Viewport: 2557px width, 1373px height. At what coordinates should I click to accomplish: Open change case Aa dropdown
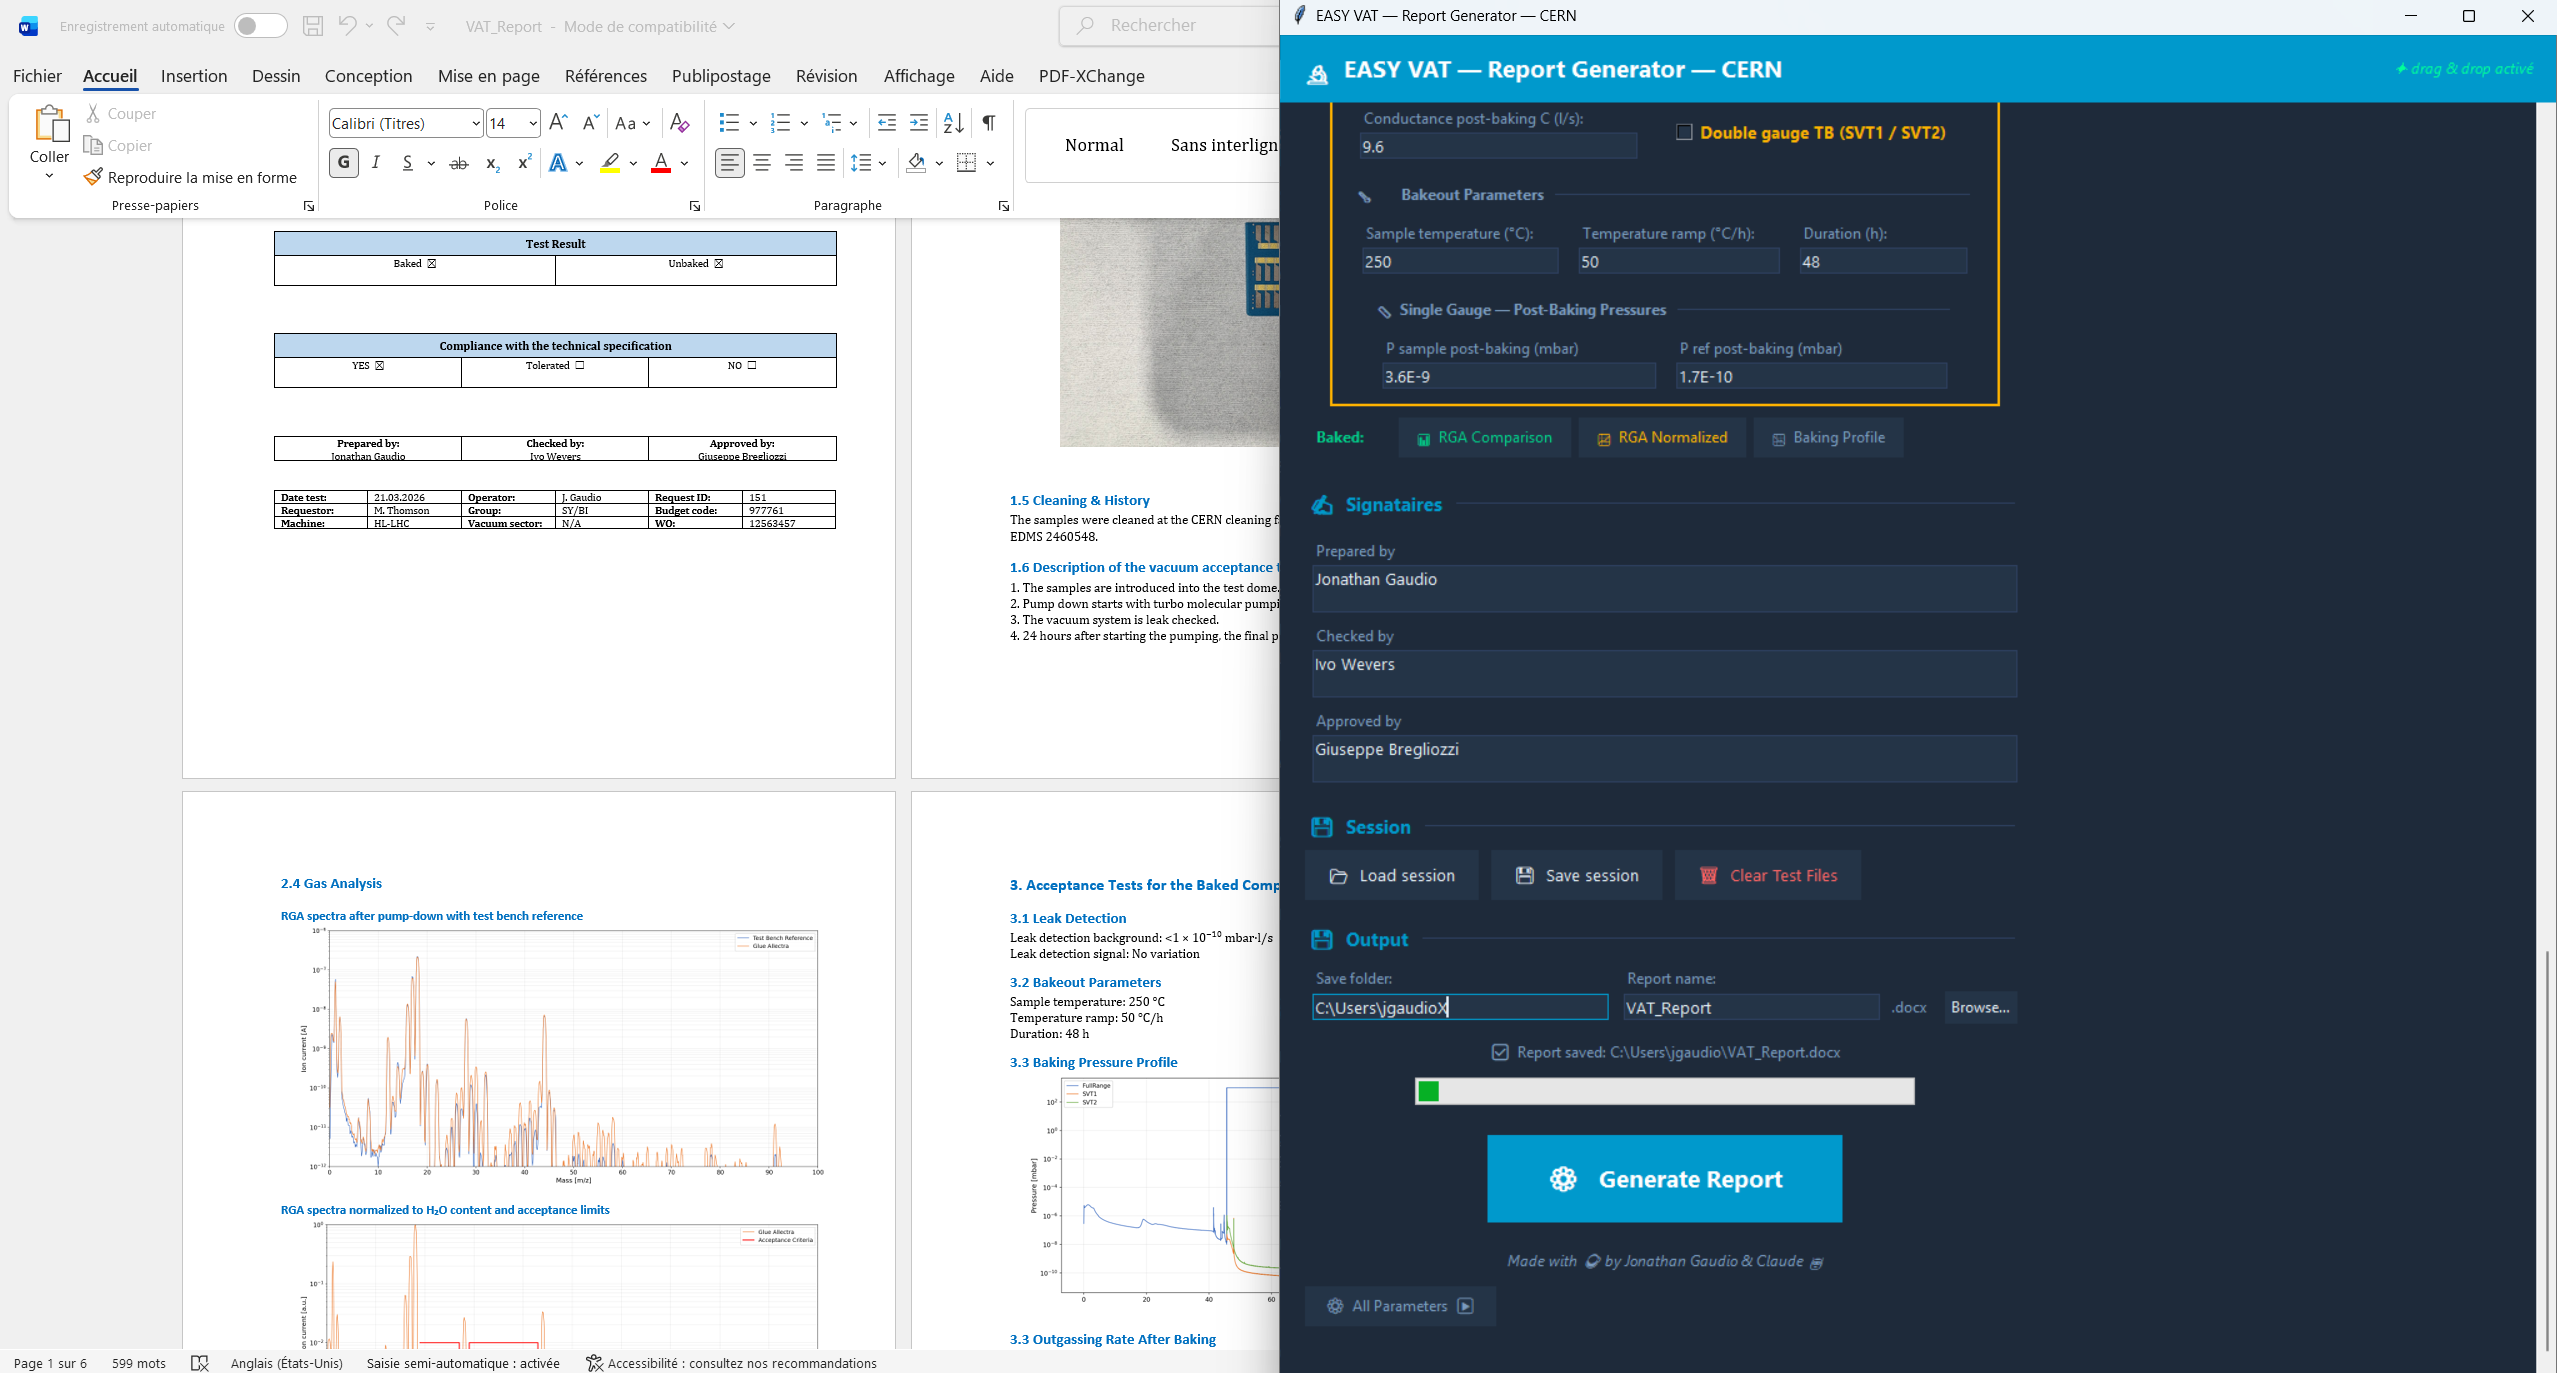click(632, 123)
